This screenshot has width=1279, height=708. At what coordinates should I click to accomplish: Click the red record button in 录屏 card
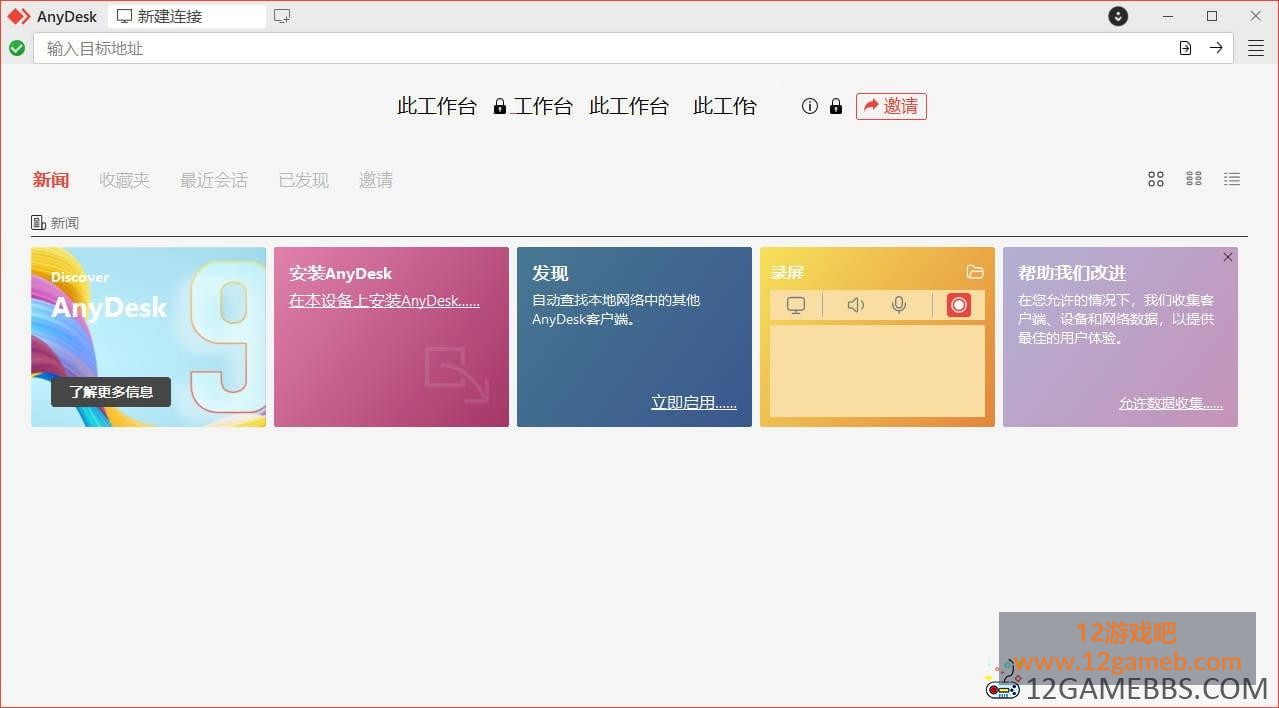[x=959, y=305]
